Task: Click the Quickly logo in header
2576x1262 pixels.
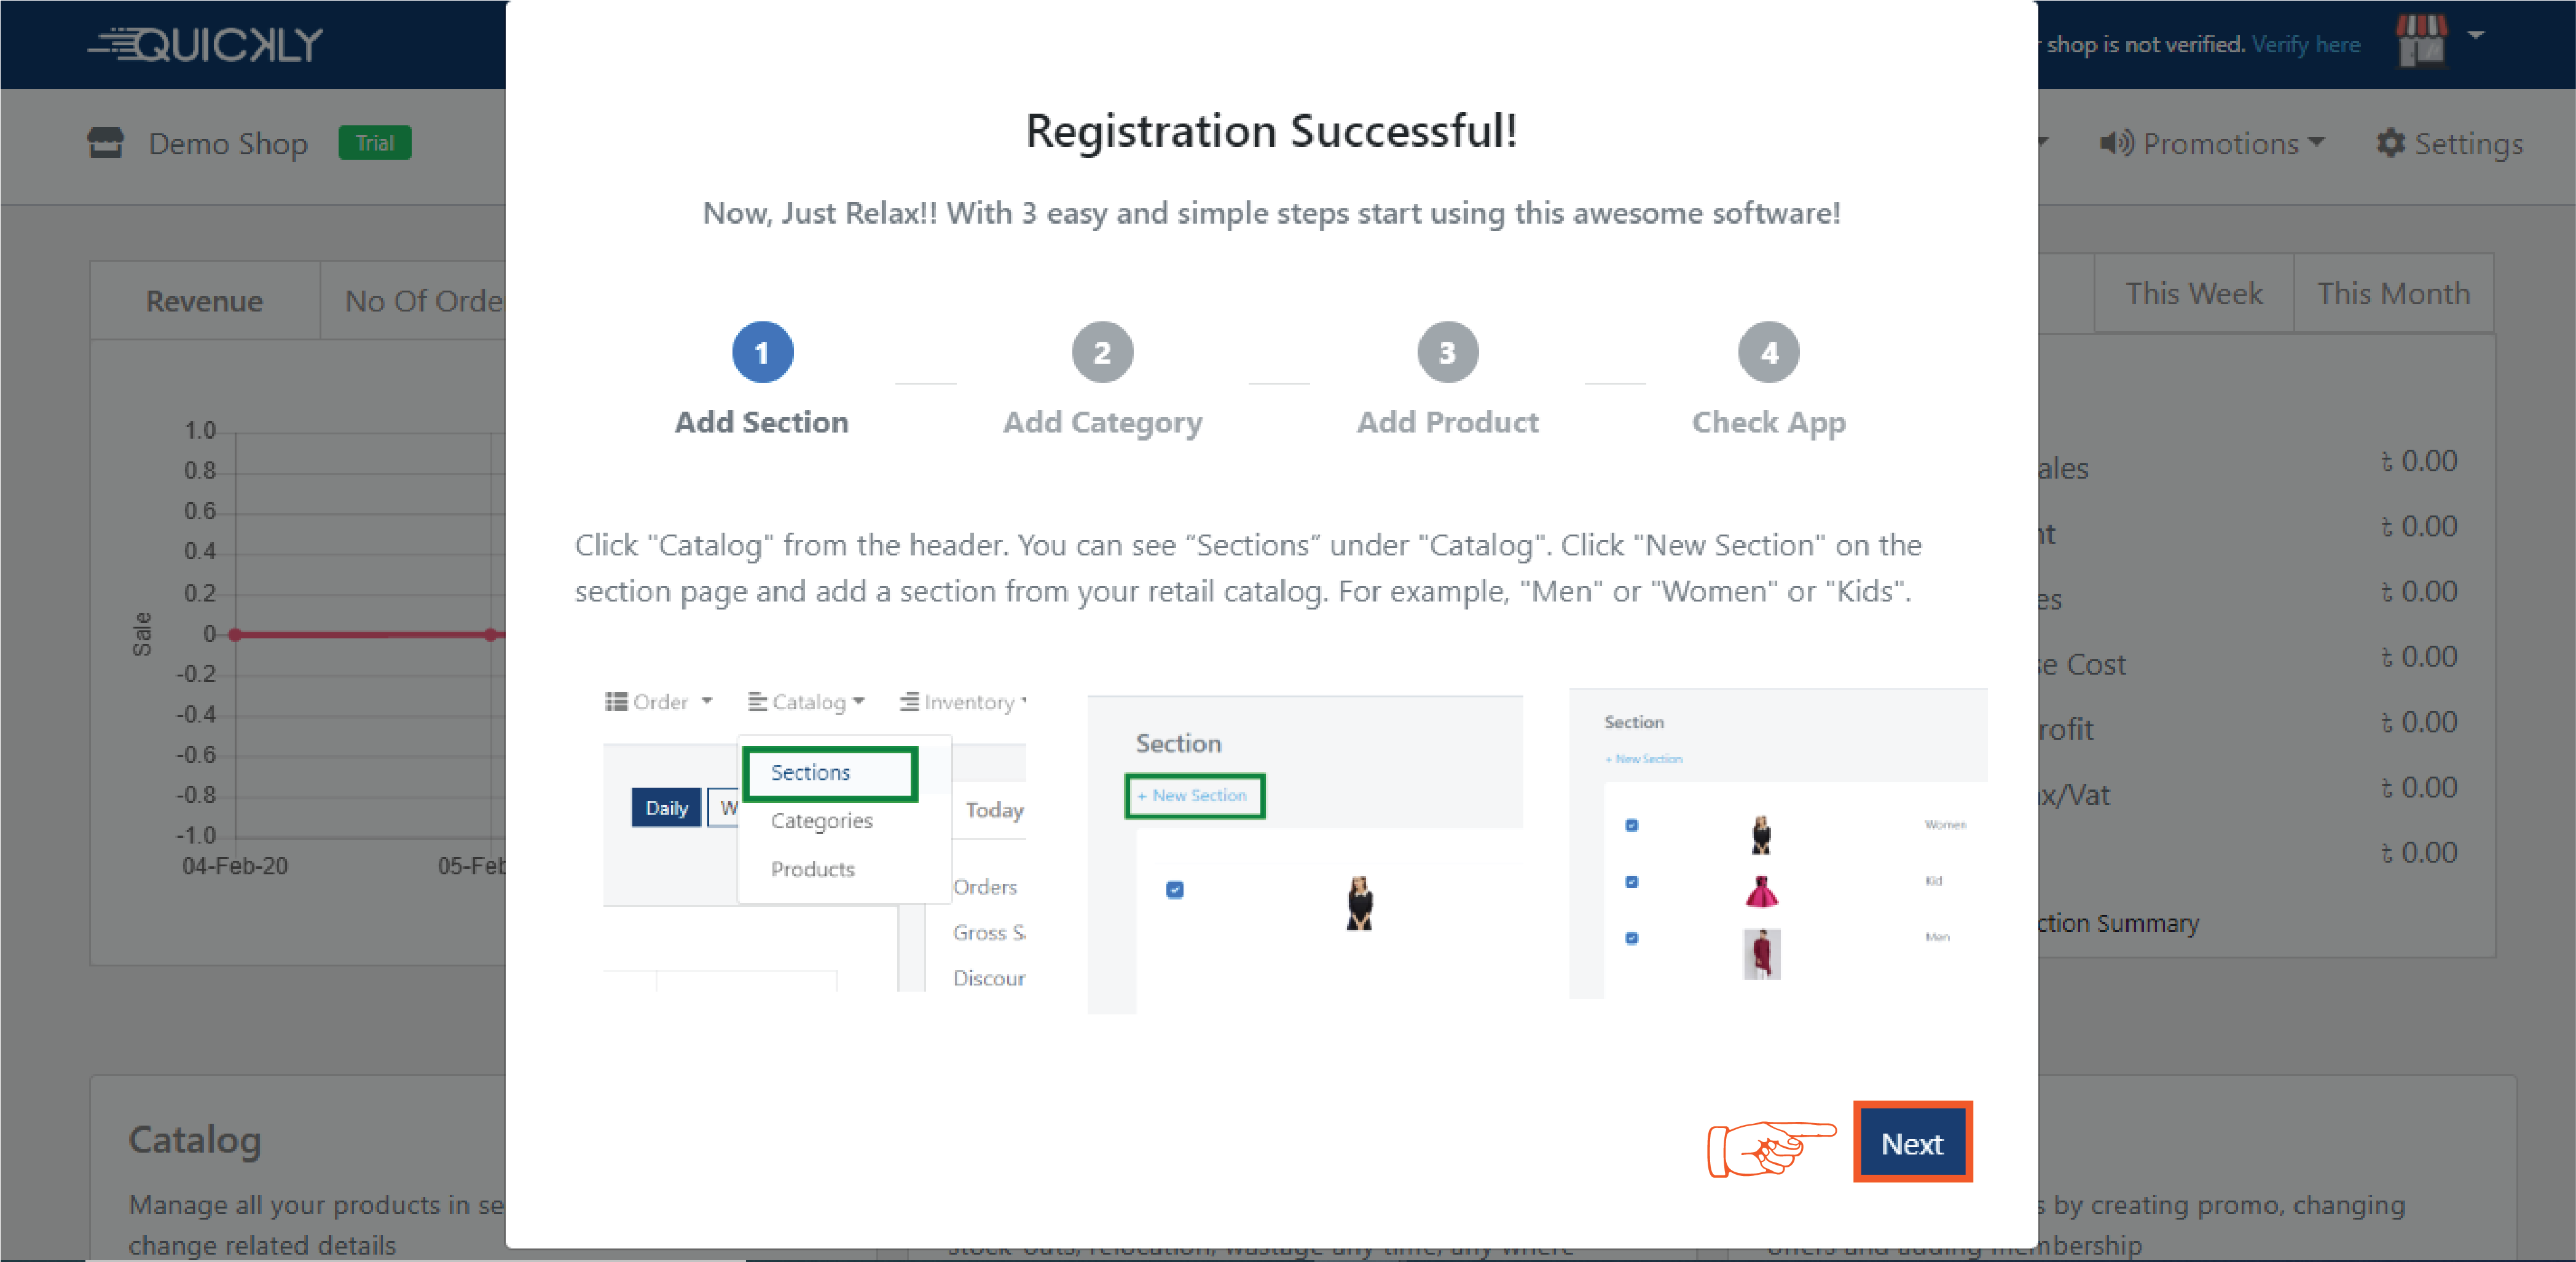Action: [206, 44]
